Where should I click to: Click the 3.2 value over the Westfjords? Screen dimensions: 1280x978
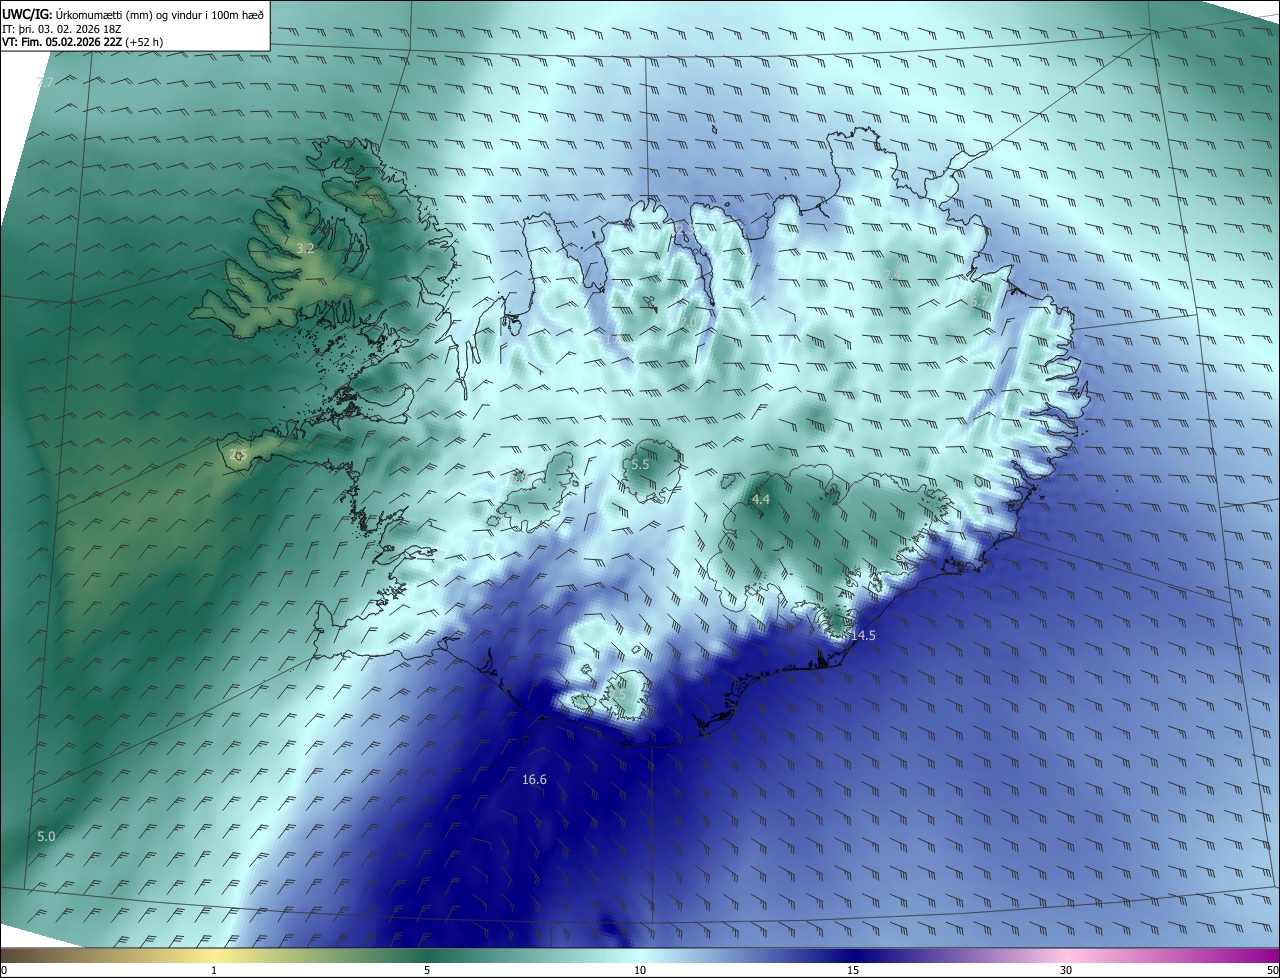point(305,248)
